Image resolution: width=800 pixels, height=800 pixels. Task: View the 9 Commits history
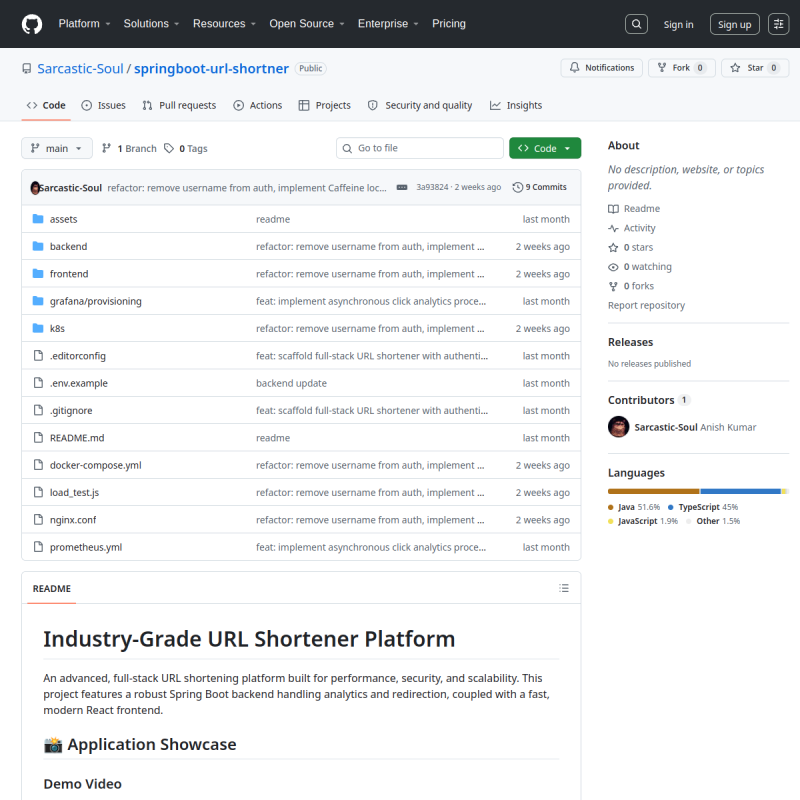540,187
